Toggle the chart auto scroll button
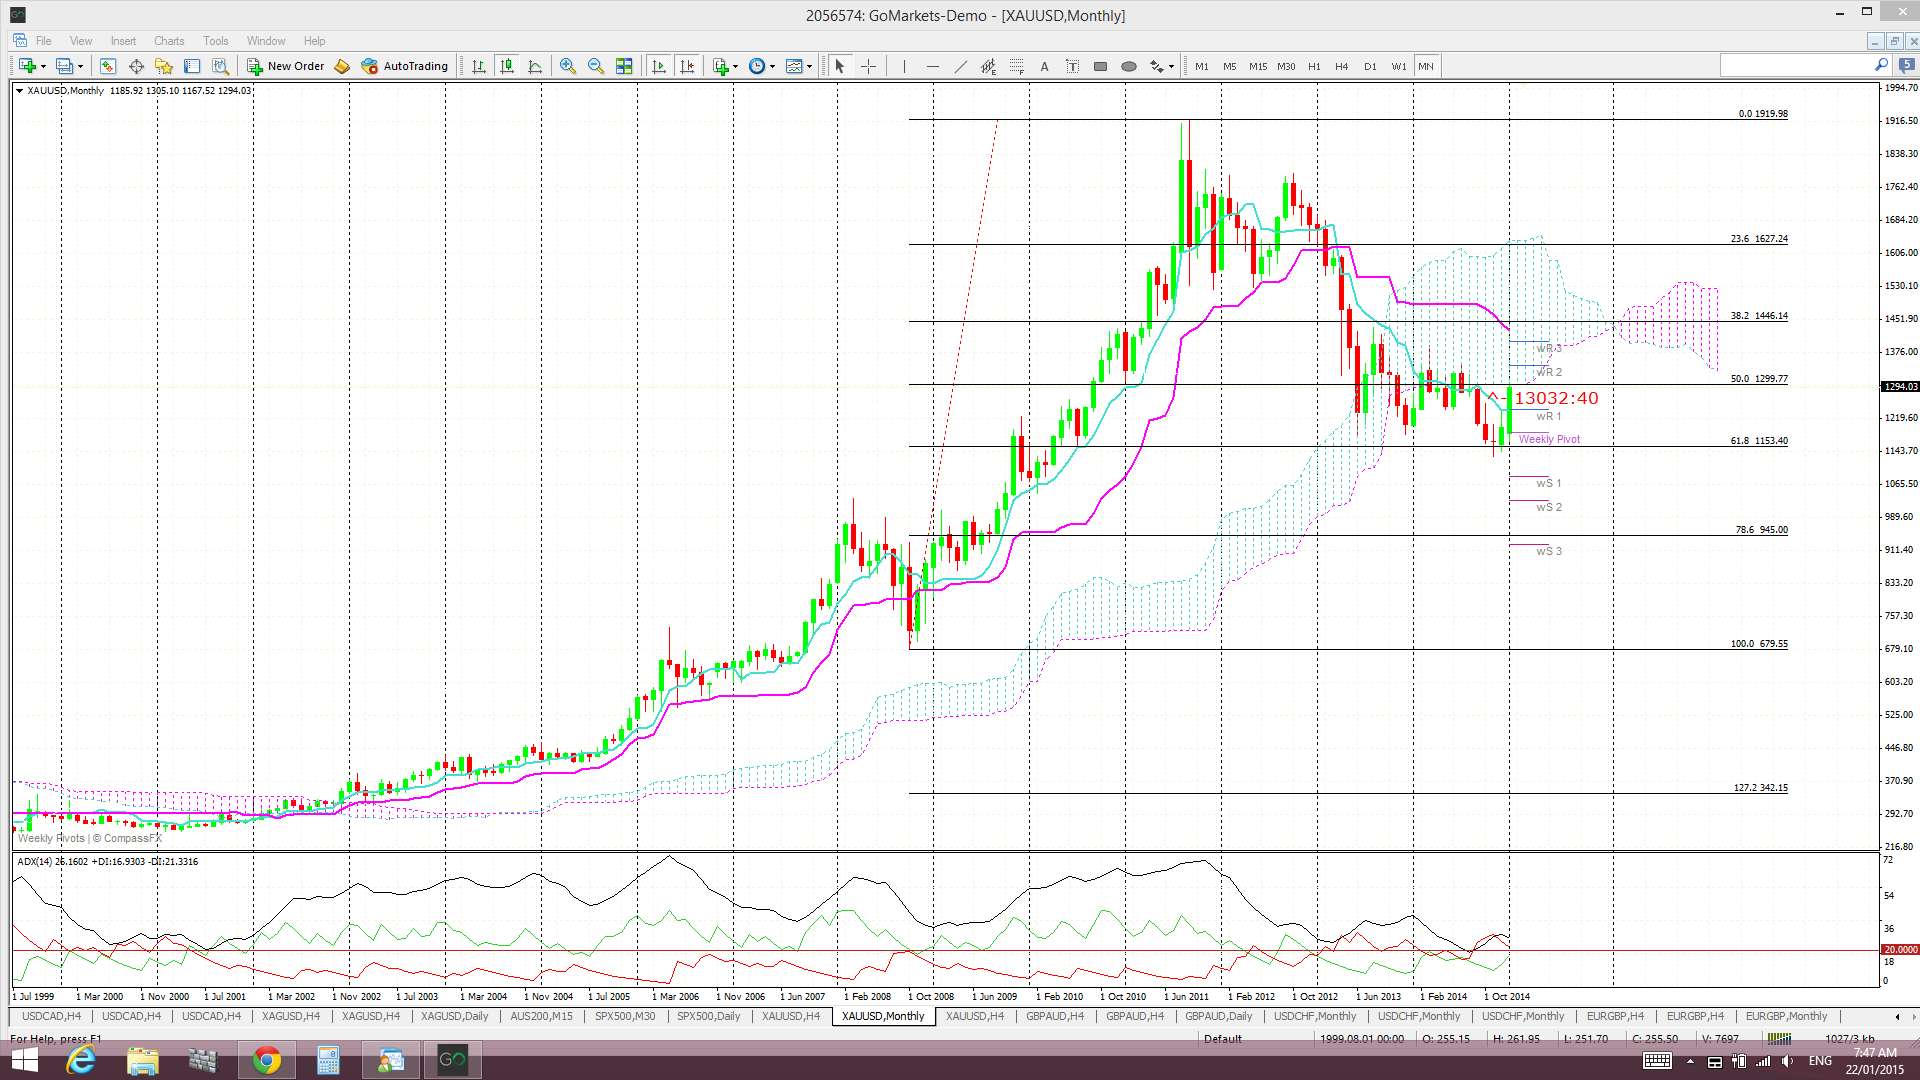Screen dimensions: 1920x1080 coord(658,66)
